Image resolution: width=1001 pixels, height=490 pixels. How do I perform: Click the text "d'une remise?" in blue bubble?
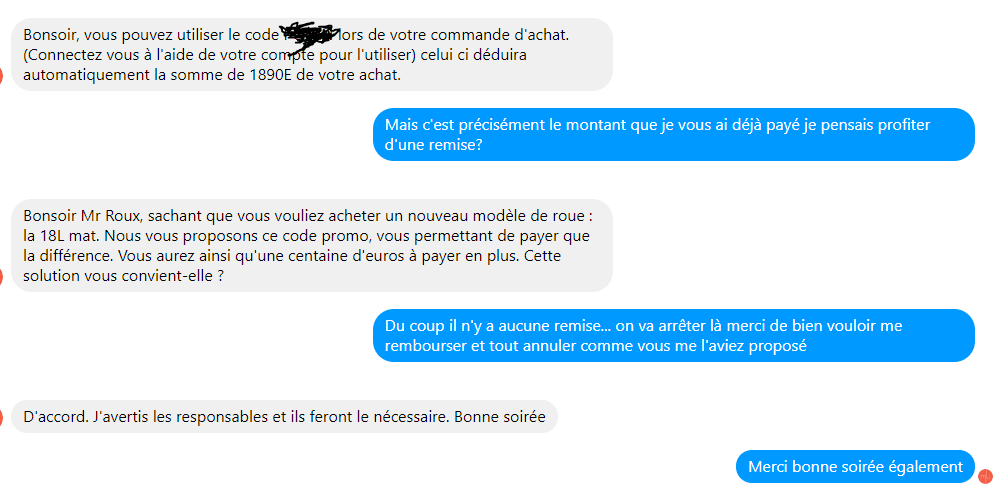[x=433, y=145]
